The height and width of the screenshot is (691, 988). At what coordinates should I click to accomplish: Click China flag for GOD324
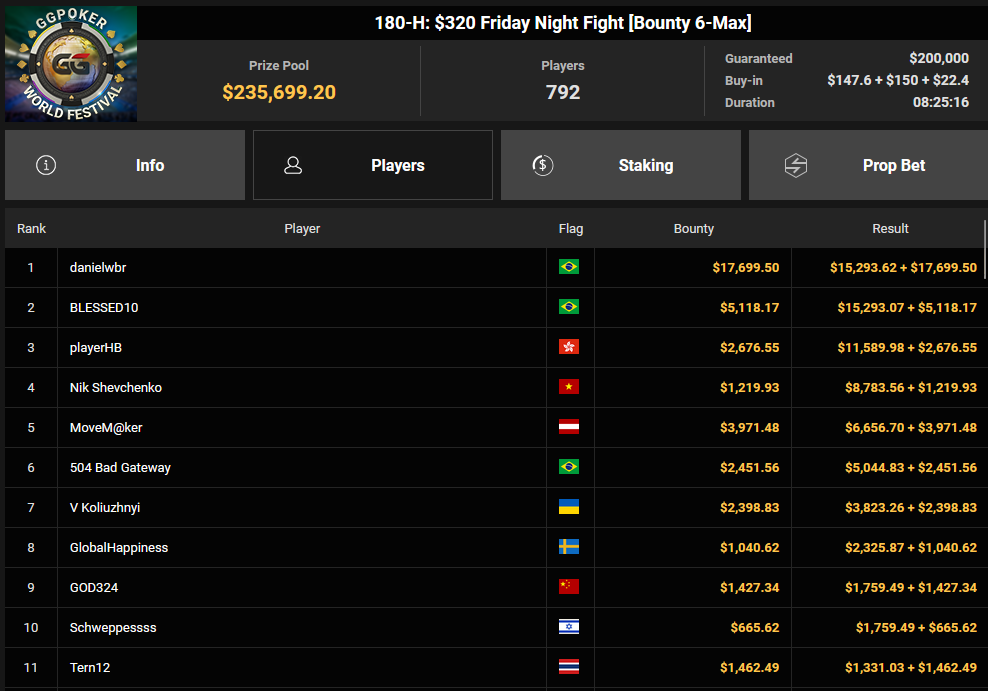point(569,587)
